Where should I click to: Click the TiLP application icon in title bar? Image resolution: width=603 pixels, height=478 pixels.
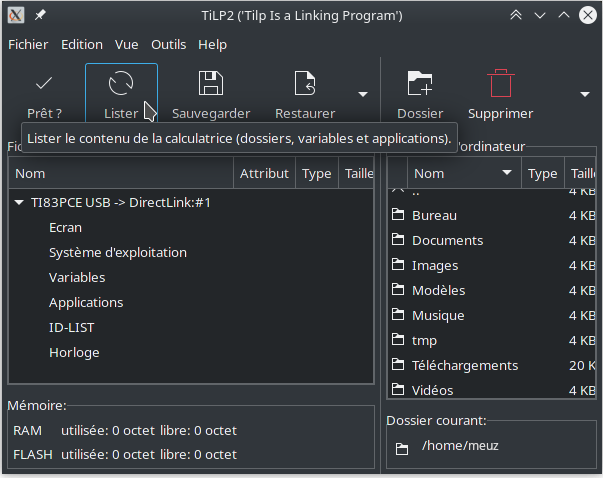(16, 15)
